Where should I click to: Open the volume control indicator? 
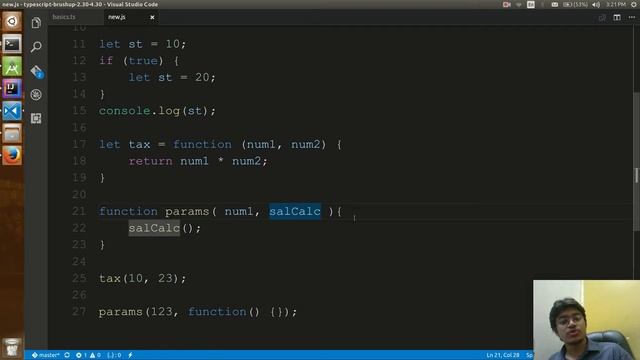[x=596, y=4]
